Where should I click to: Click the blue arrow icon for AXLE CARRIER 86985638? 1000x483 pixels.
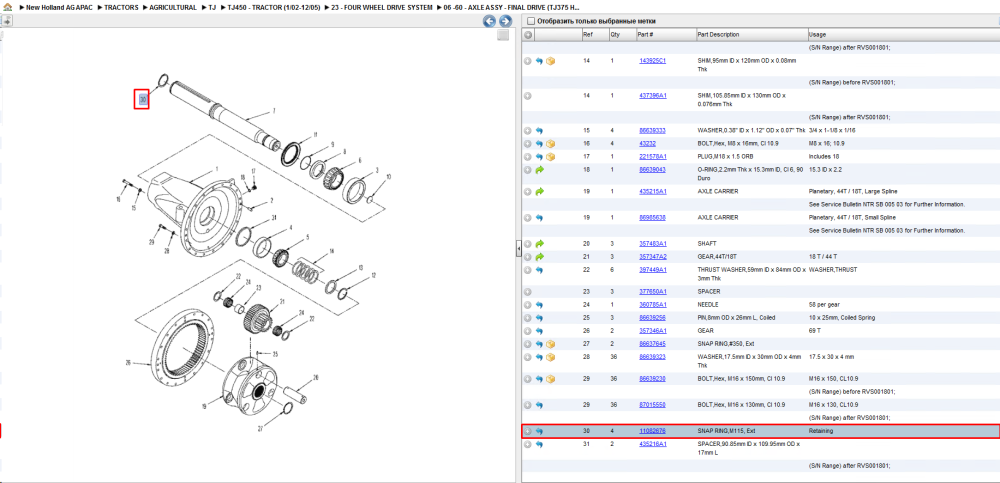coord(539,218)
